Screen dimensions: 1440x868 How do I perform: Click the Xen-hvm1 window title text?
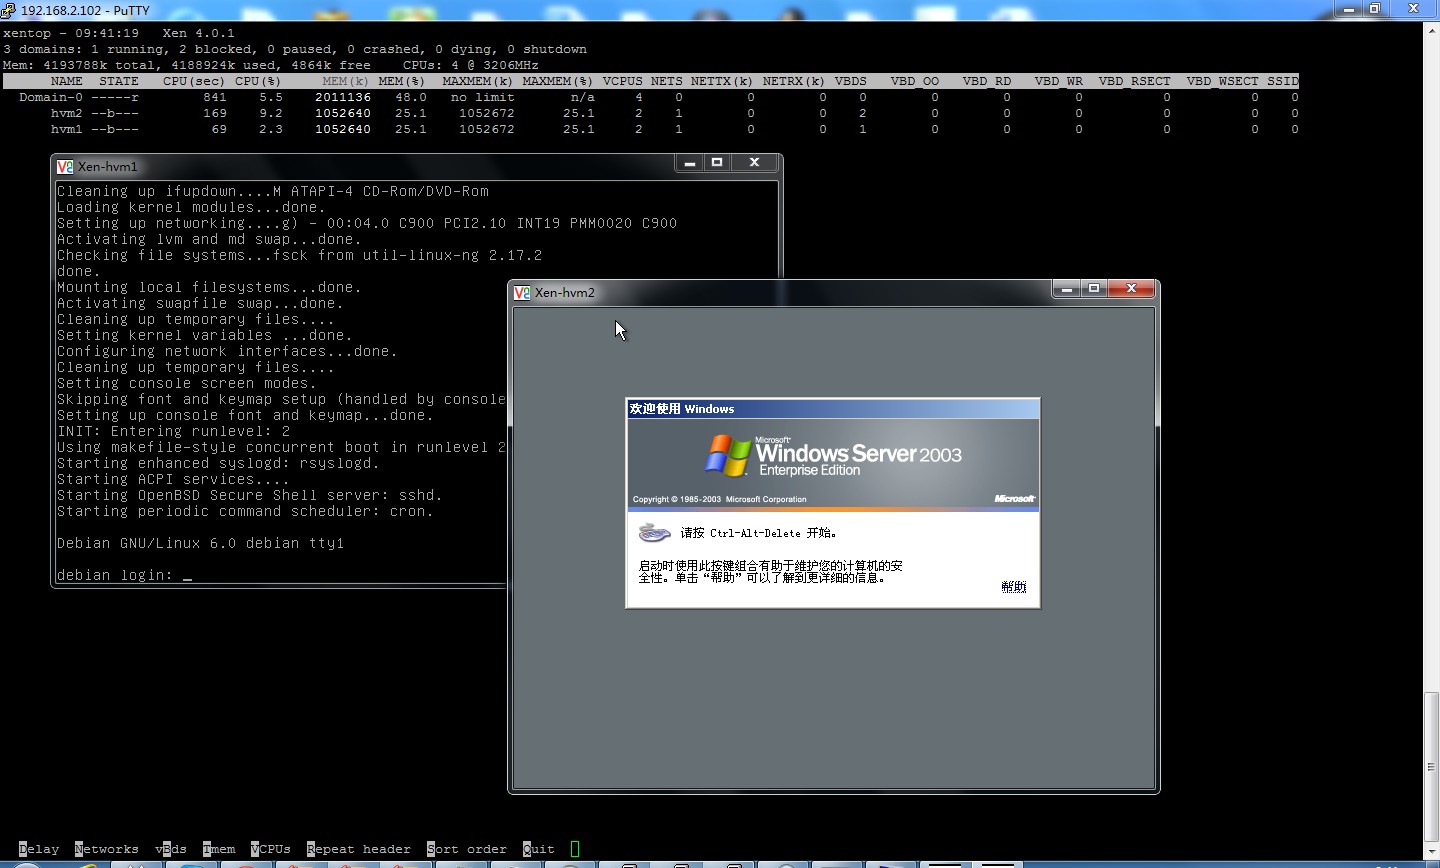tap(107, 166)
